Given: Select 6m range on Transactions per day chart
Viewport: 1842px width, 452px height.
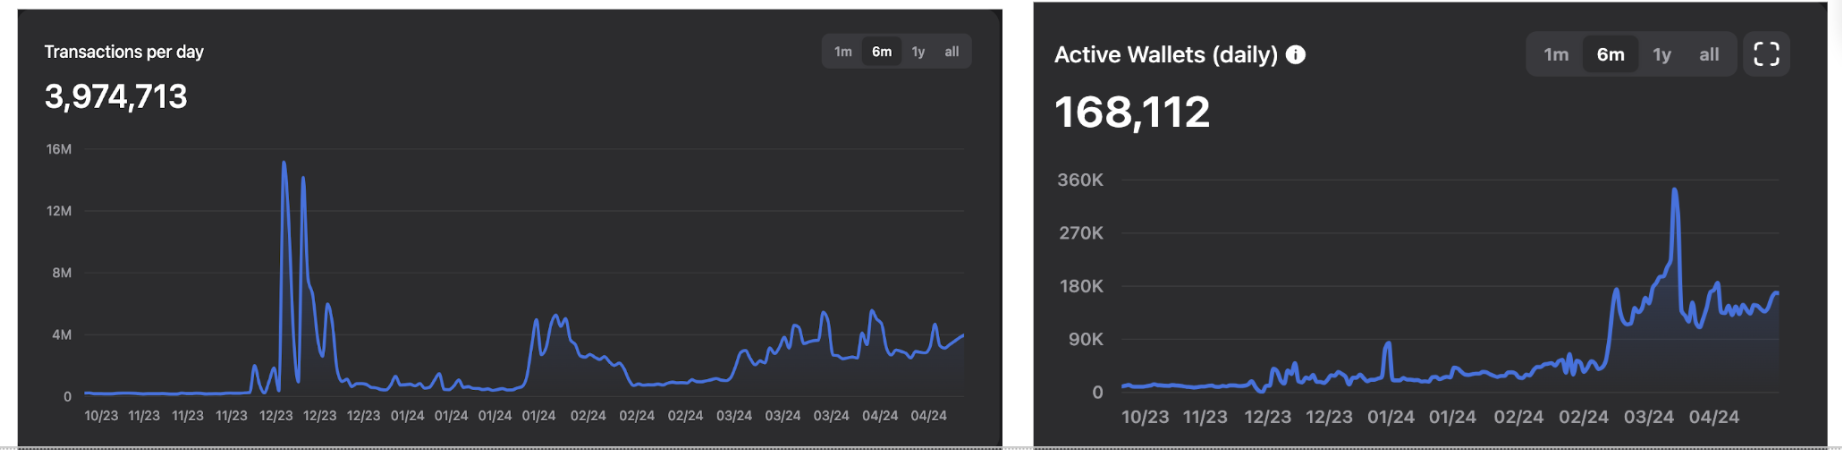Looking at the screenshot, I should 881,52.
